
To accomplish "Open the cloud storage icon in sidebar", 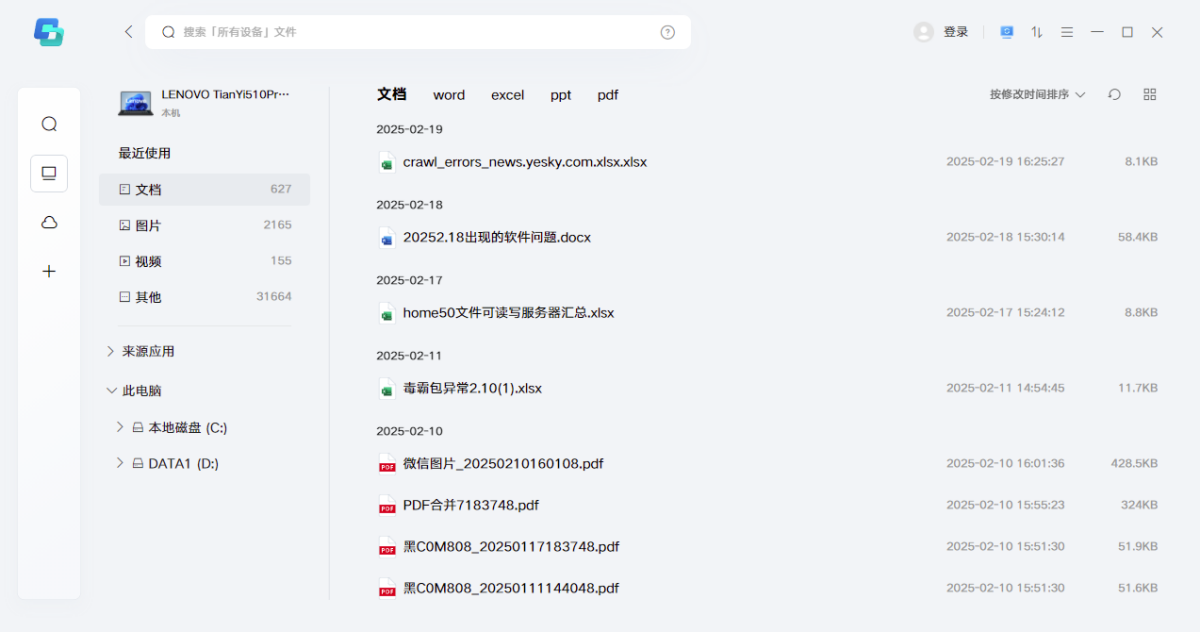I will 49,222.
